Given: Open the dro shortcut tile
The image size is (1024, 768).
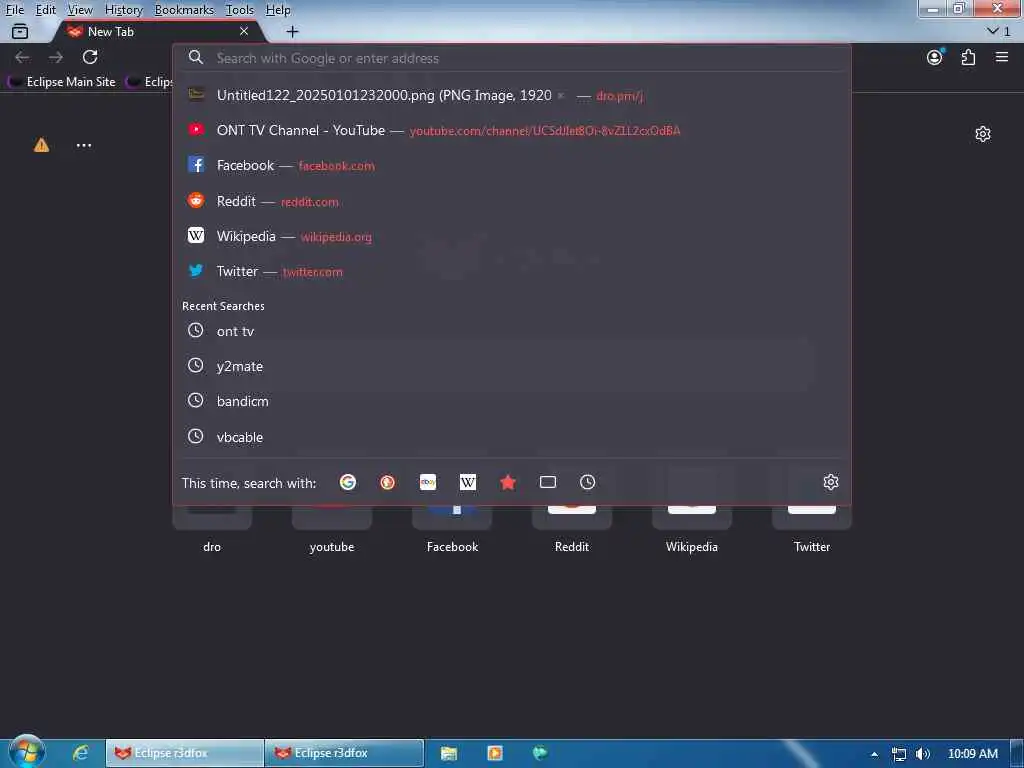Looking at the screenshot, I should [x=212, y=530].
